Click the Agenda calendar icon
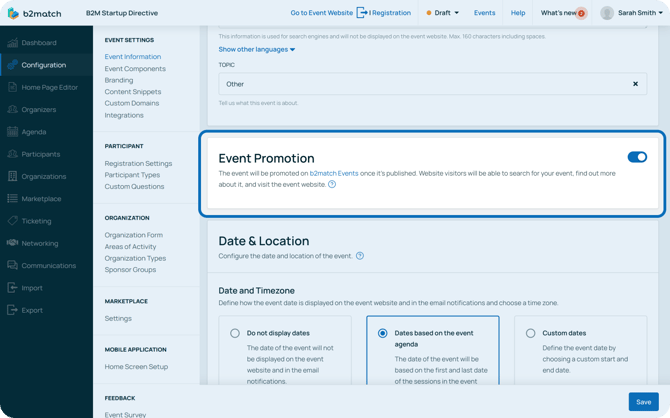 (x=12, y=132)
